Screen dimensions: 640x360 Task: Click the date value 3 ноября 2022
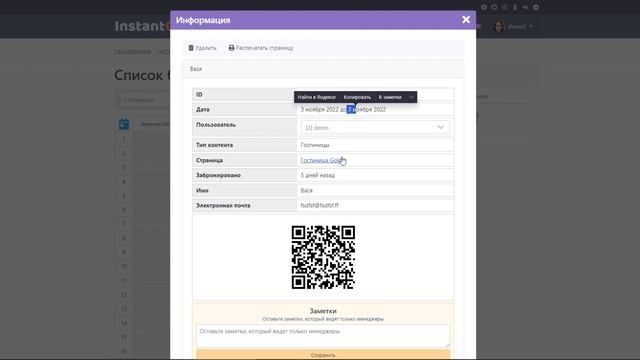(320, 109)
